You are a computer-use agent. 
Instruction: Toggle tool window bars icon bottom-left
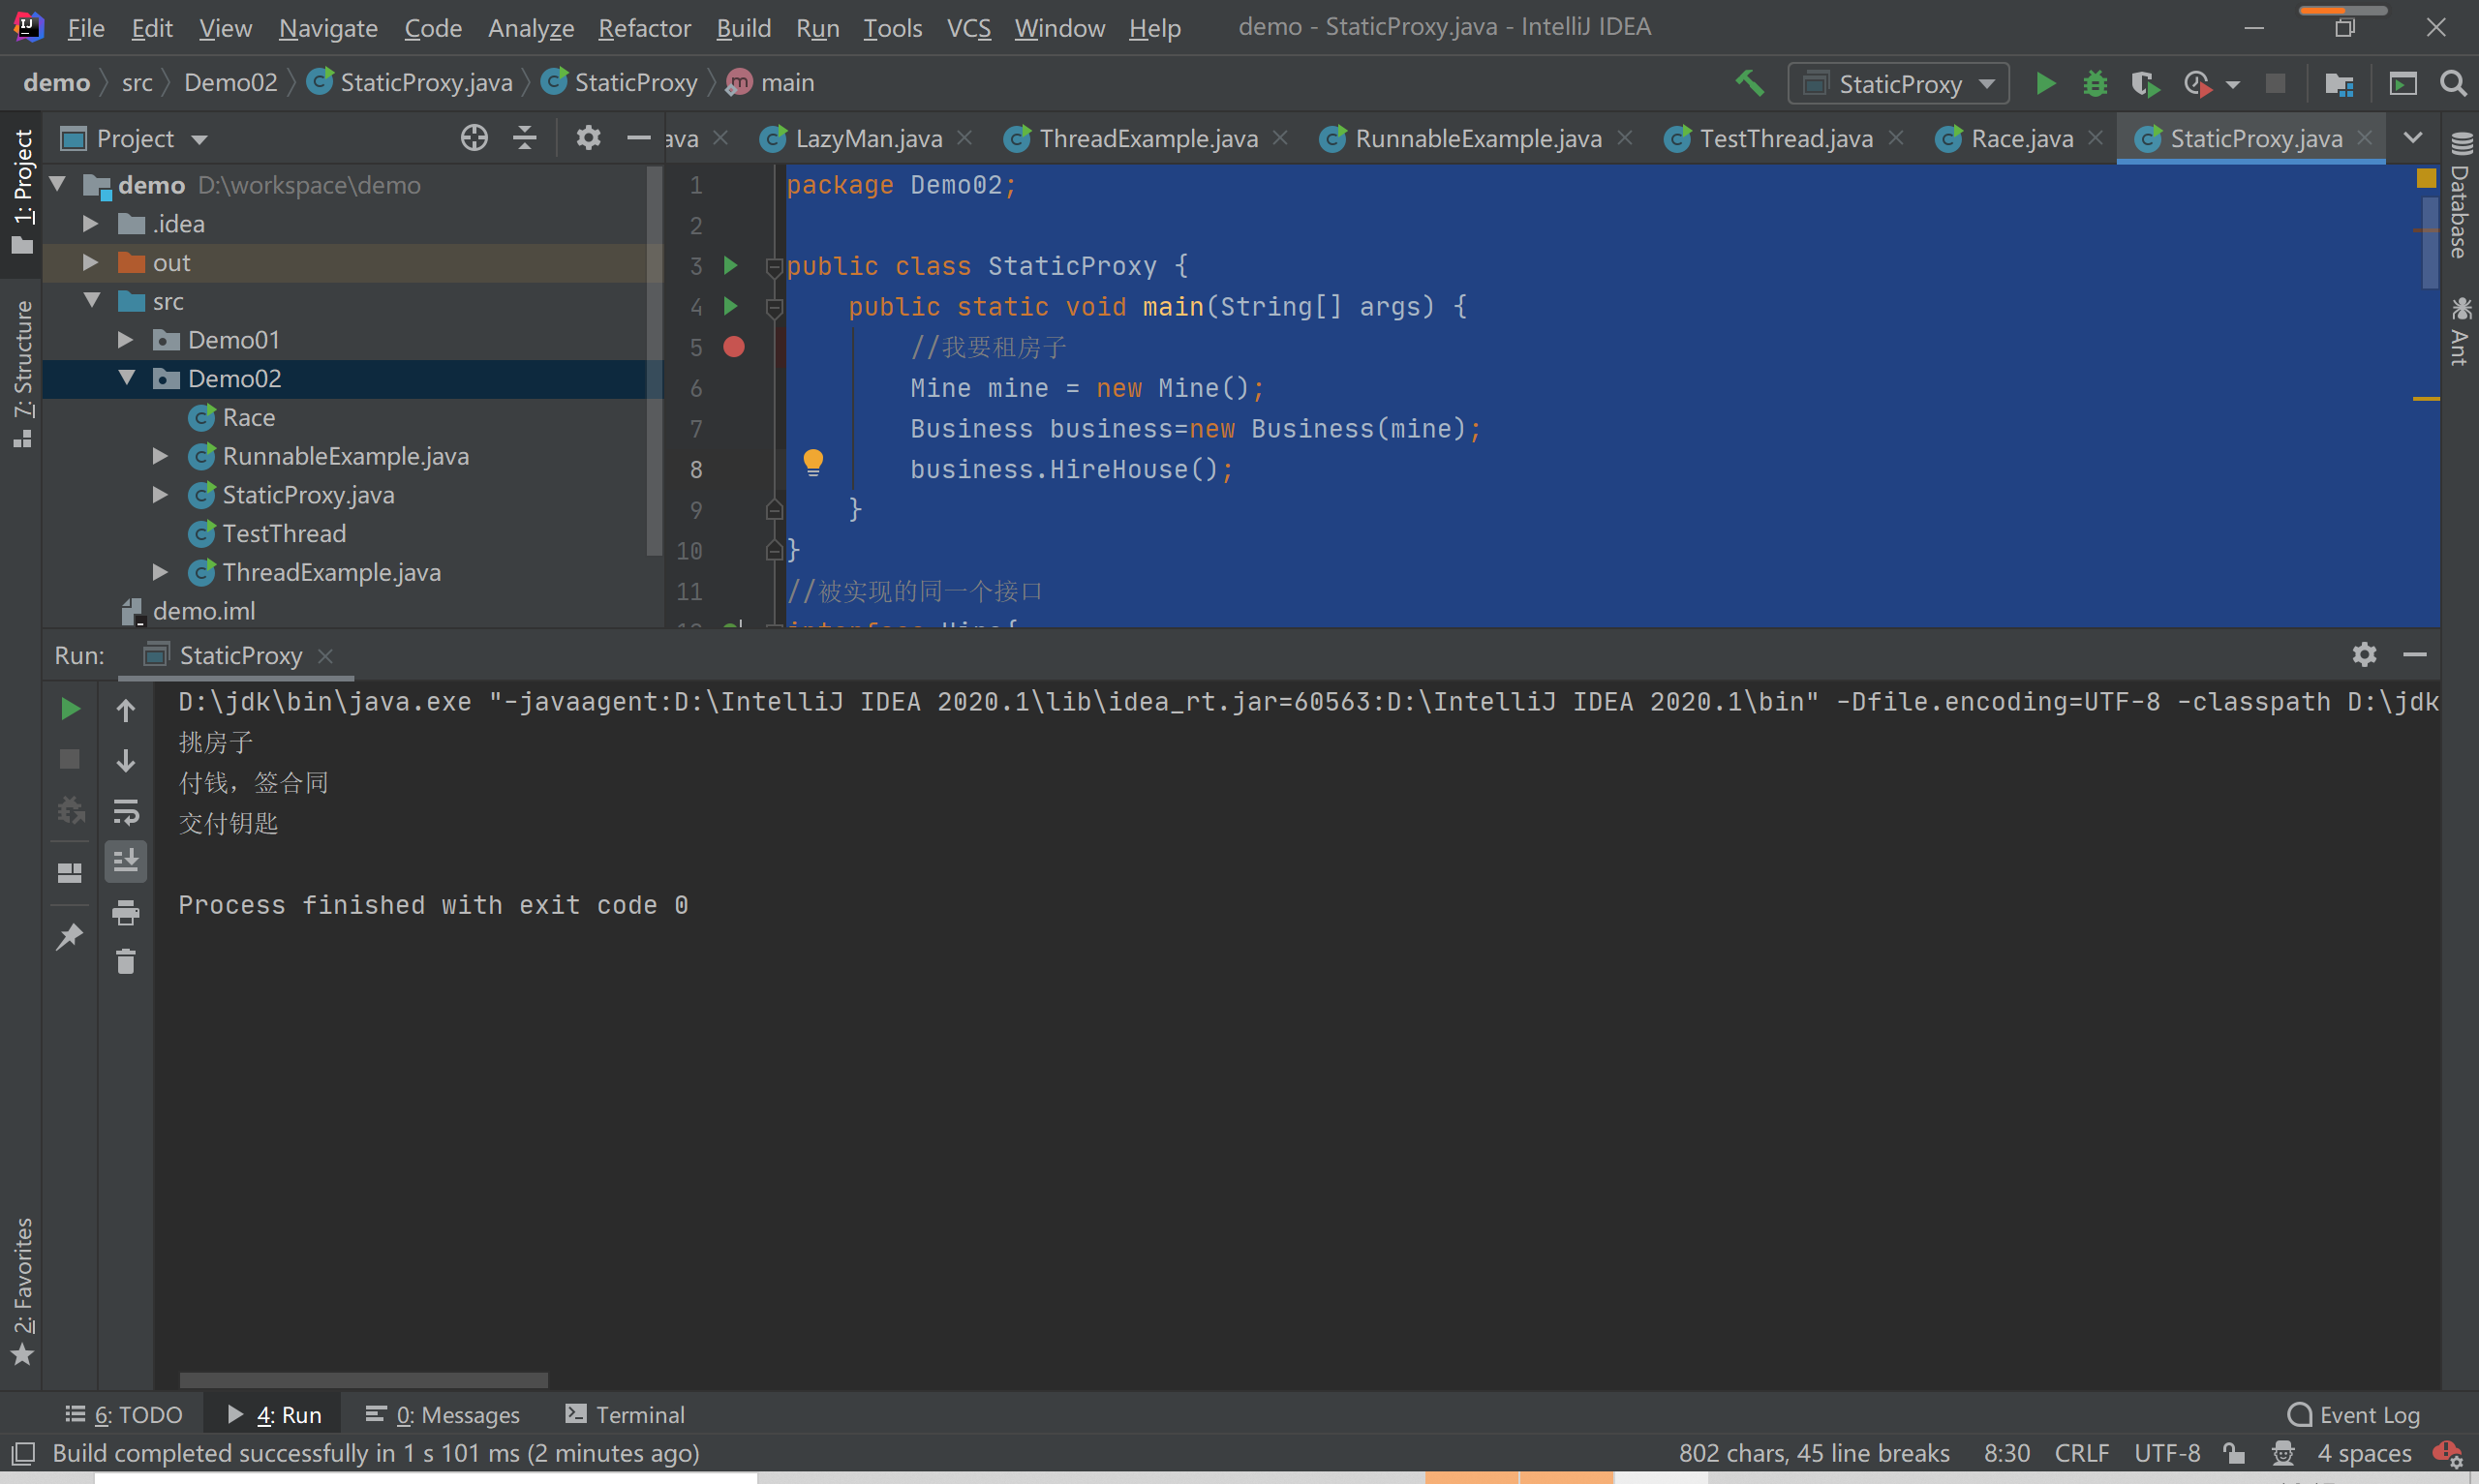pos(23,1453)
